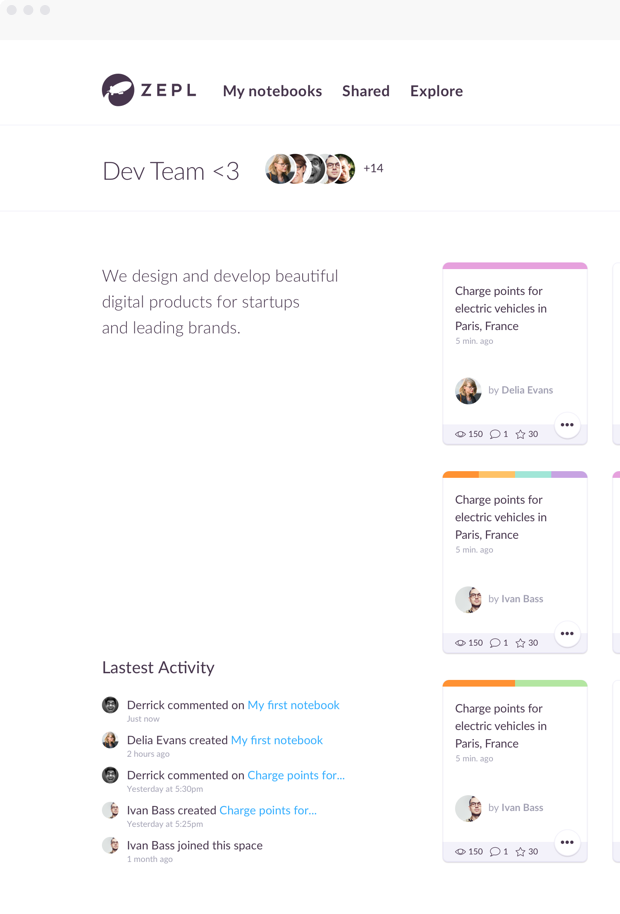Show the +14 additional team members
The image size is (620, 914).
[x=373, y=168]
